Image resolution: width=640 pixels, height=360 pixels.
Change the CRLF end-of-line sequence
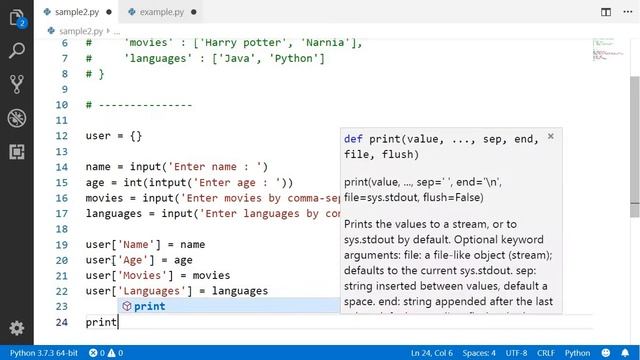coord(546,353)
